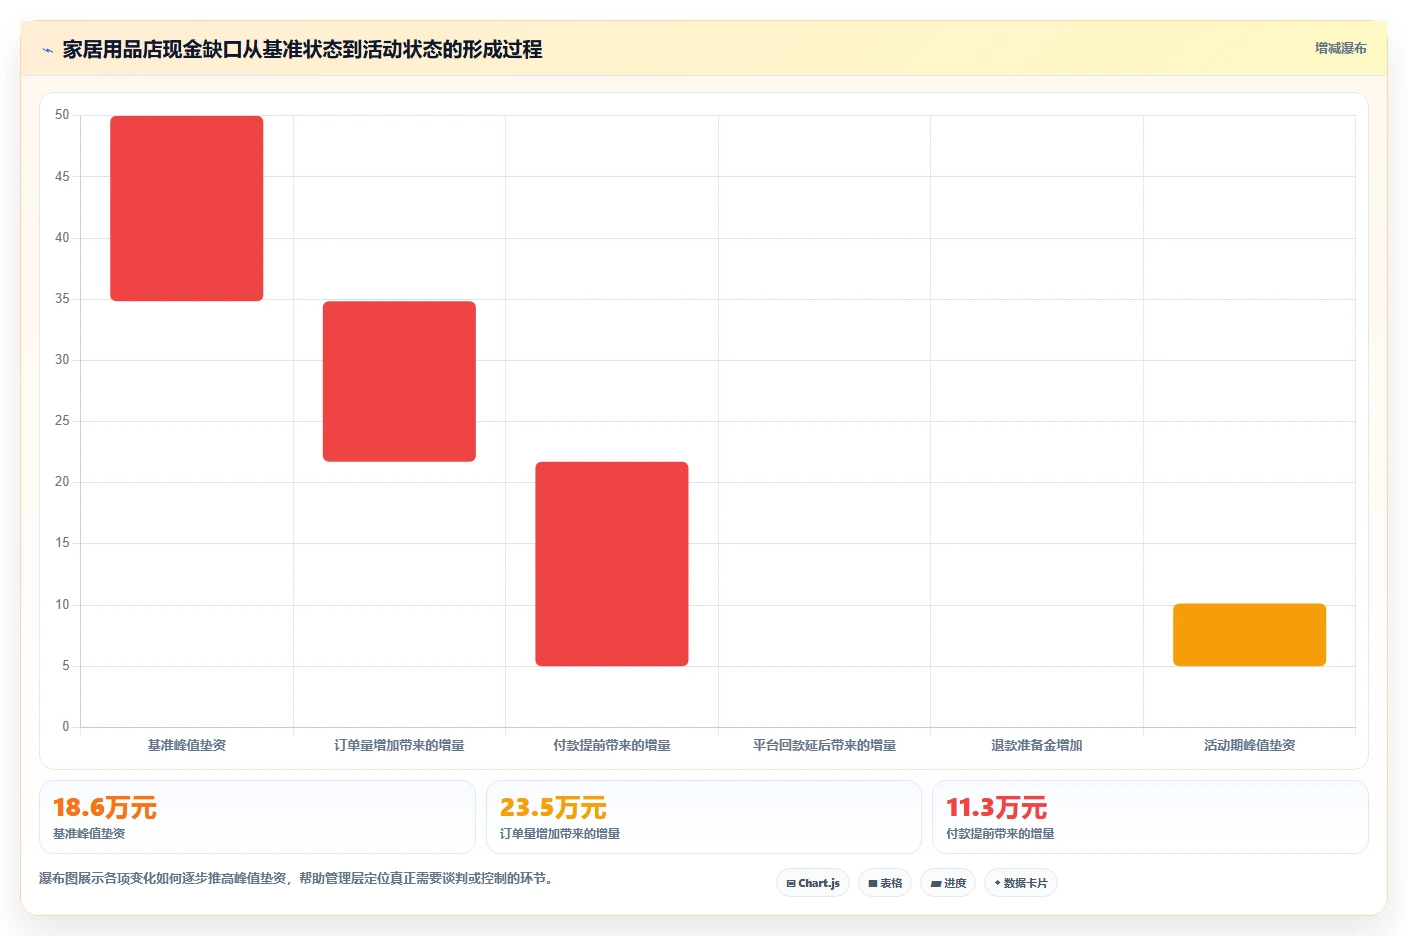
Task: Open the 23.5万元 订单量增加 card
Action: click(x=704, y=817)
